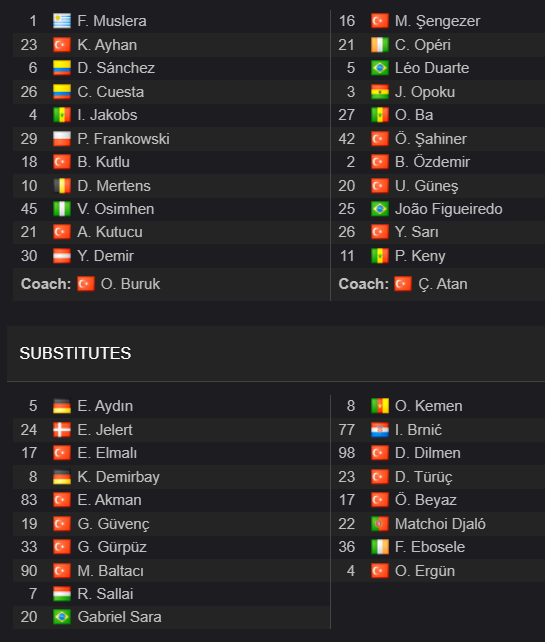Select João Figueiredo in the lineup
This screenshot has height=642, width=545.
tap(448, 209)
